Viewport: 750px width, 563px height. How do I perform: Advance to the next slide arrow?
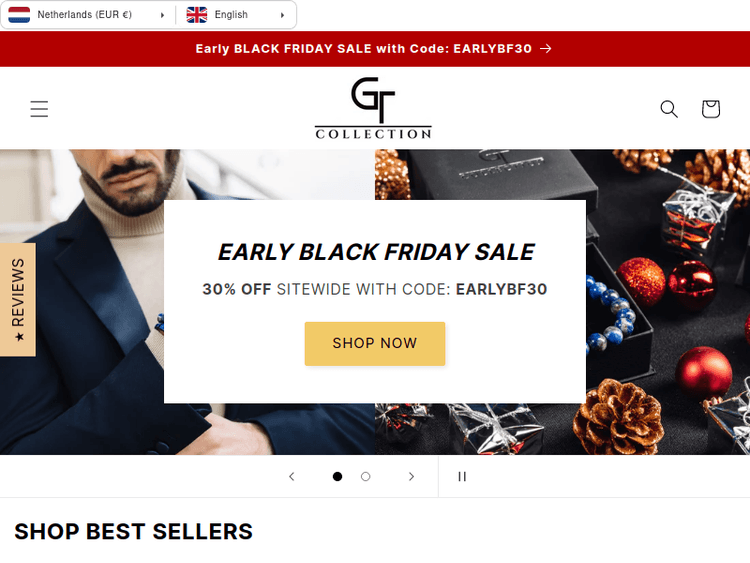coord(411,476)
